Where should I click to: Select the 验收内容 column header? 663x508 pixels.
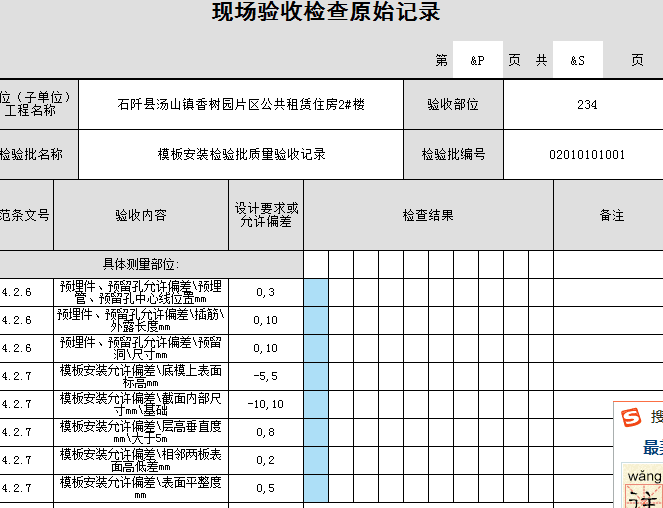pyautogui.click(x=141, y=215)
